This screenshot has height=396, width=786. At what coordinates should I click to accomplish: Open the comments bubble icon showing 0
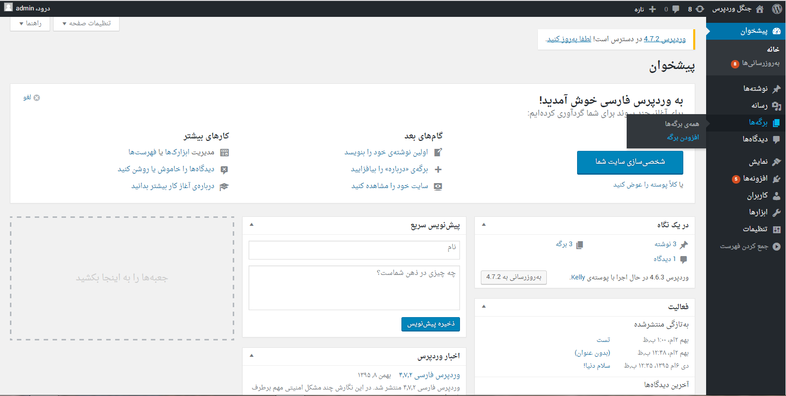676,9
